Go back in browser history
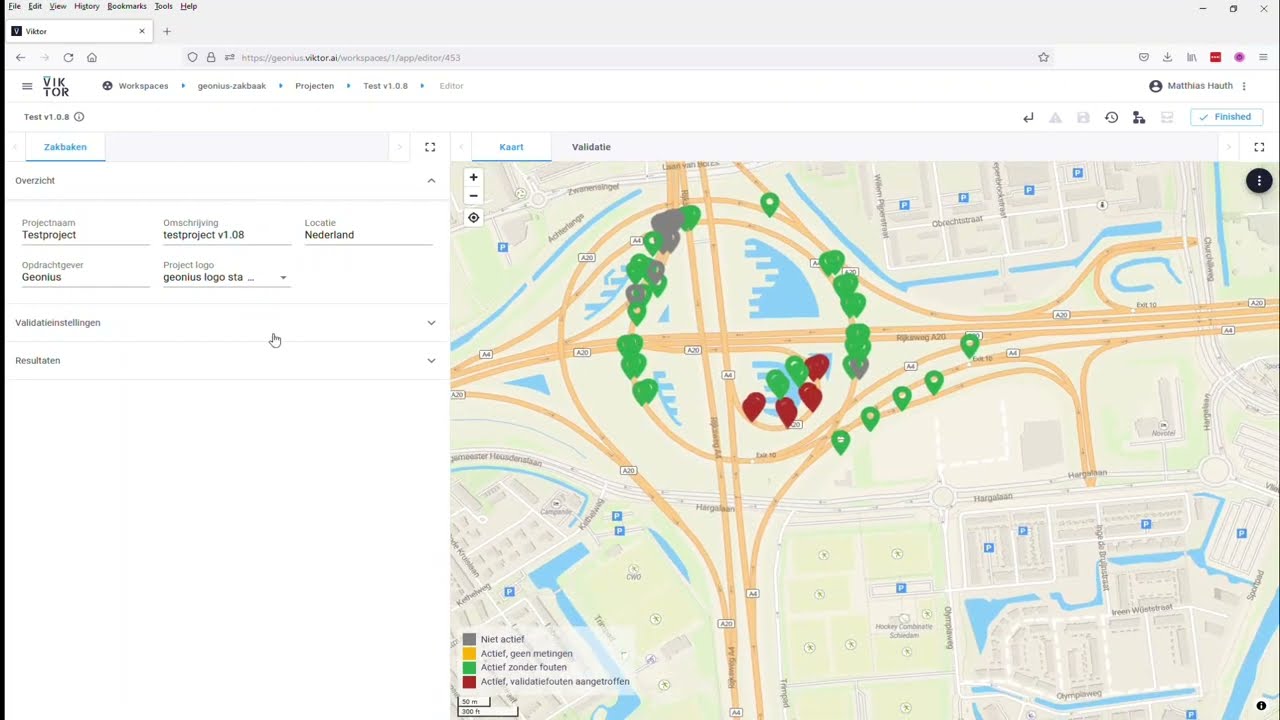This screenshot has width=1280, height=720. 20,58
